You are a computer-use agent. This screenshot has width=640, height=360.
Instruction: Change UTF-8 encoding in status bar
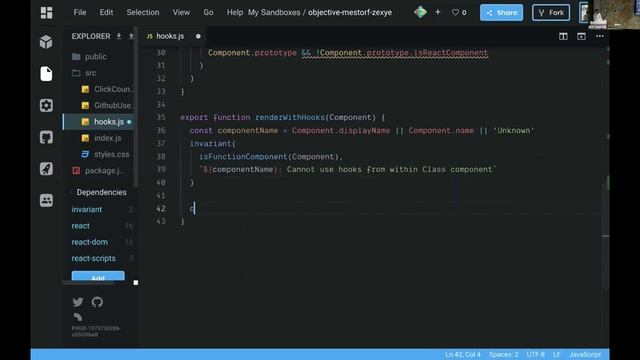535,354
